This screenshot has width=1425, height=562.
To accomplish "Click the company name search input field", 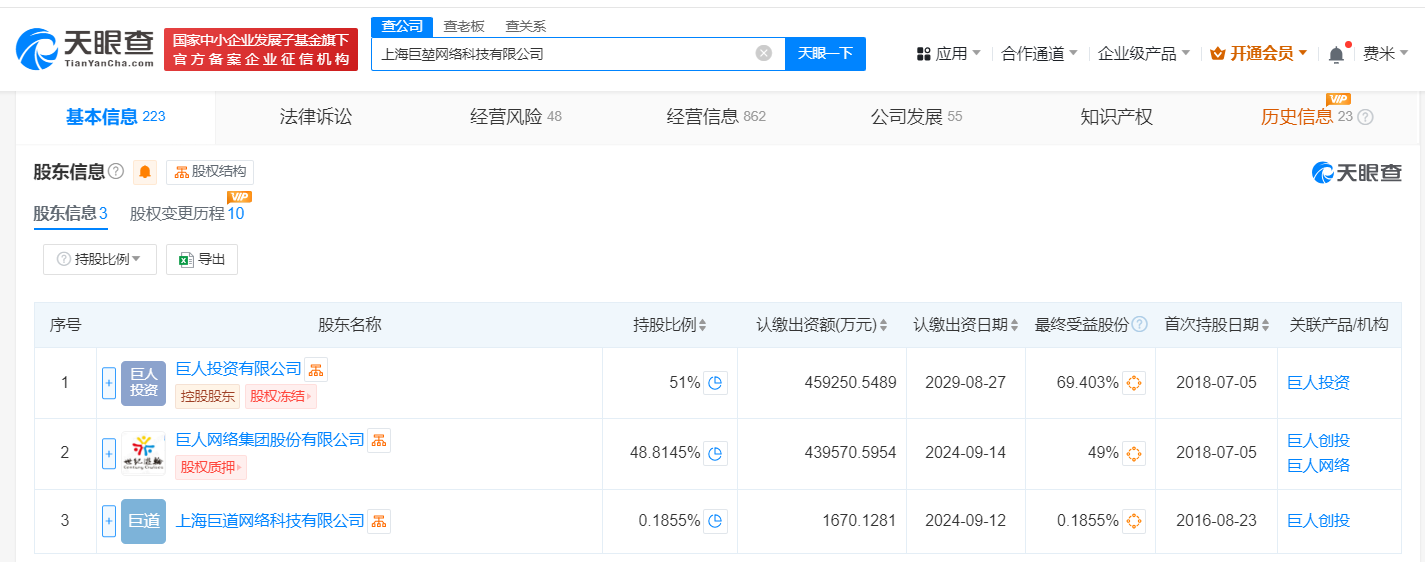I will click(565, 54).
